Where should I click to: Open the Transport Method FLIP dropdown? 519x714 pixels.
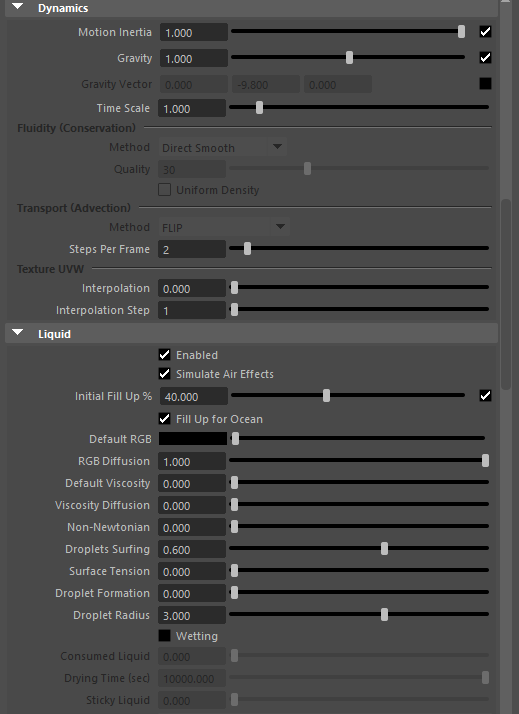coord(223,227)
